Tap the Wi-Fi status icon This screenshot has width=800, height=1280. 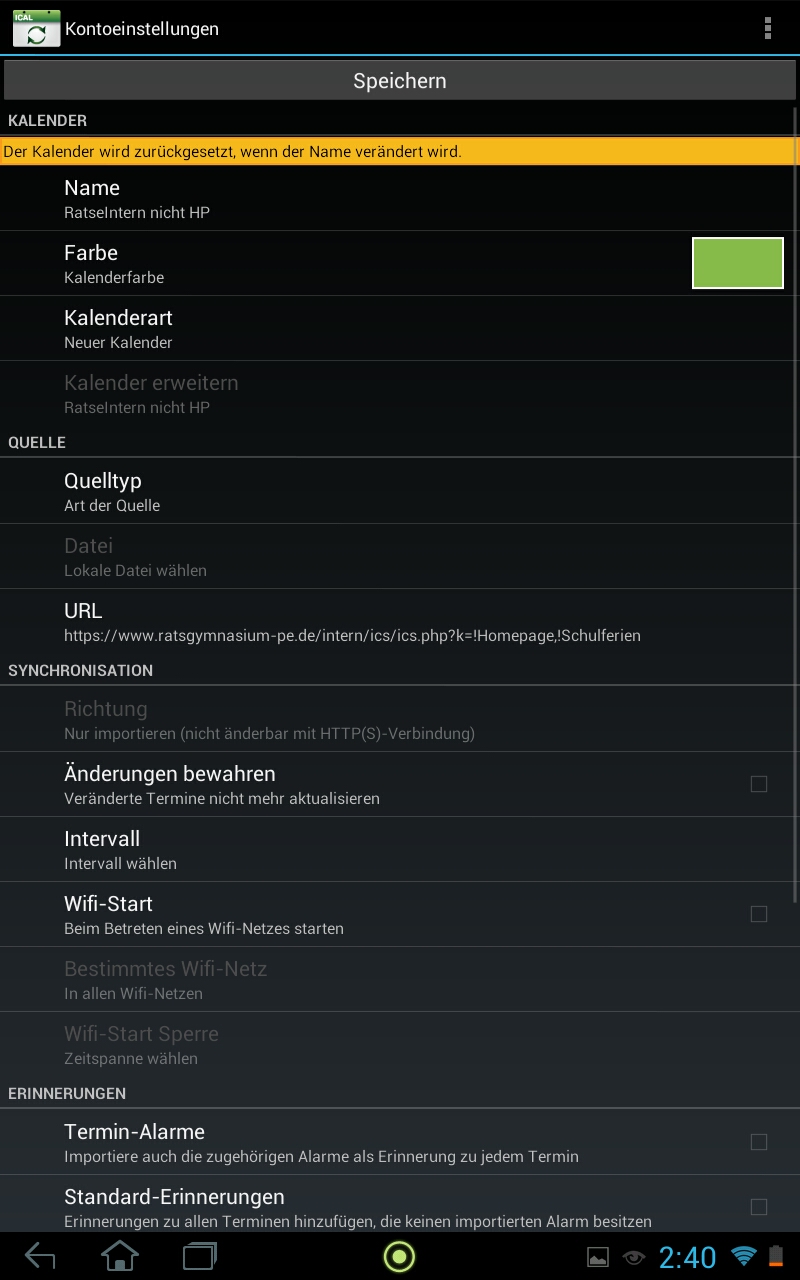[x=743, y=1257]
